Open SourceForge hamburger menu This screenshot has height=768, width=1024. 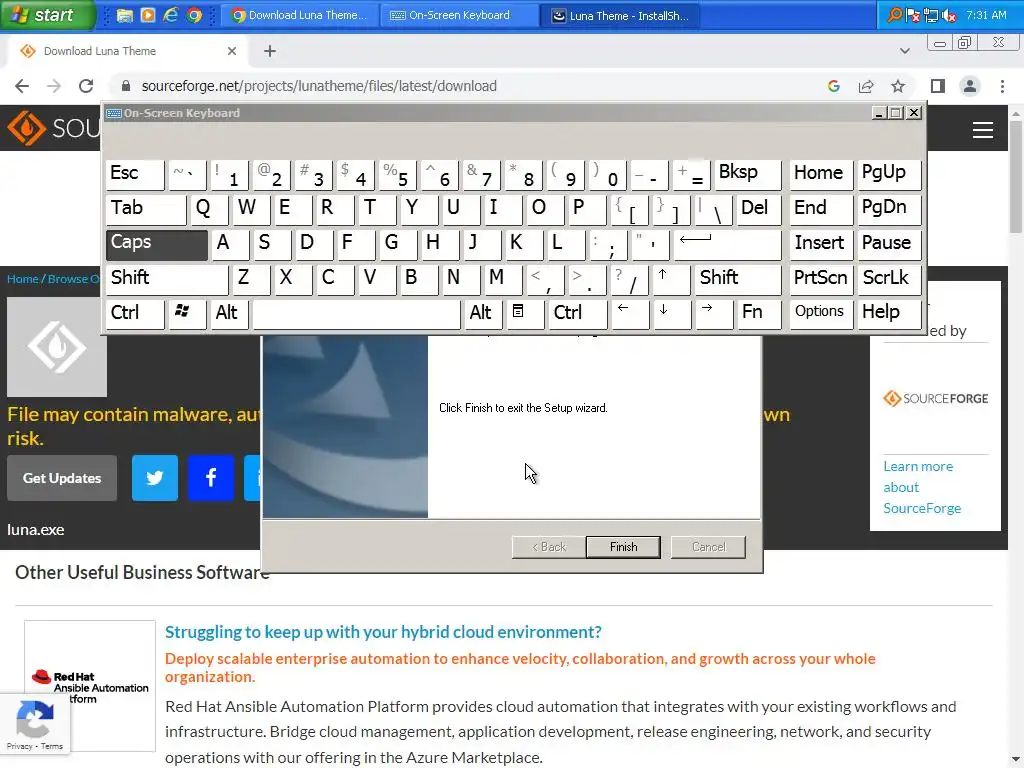(x=982, y=130)
